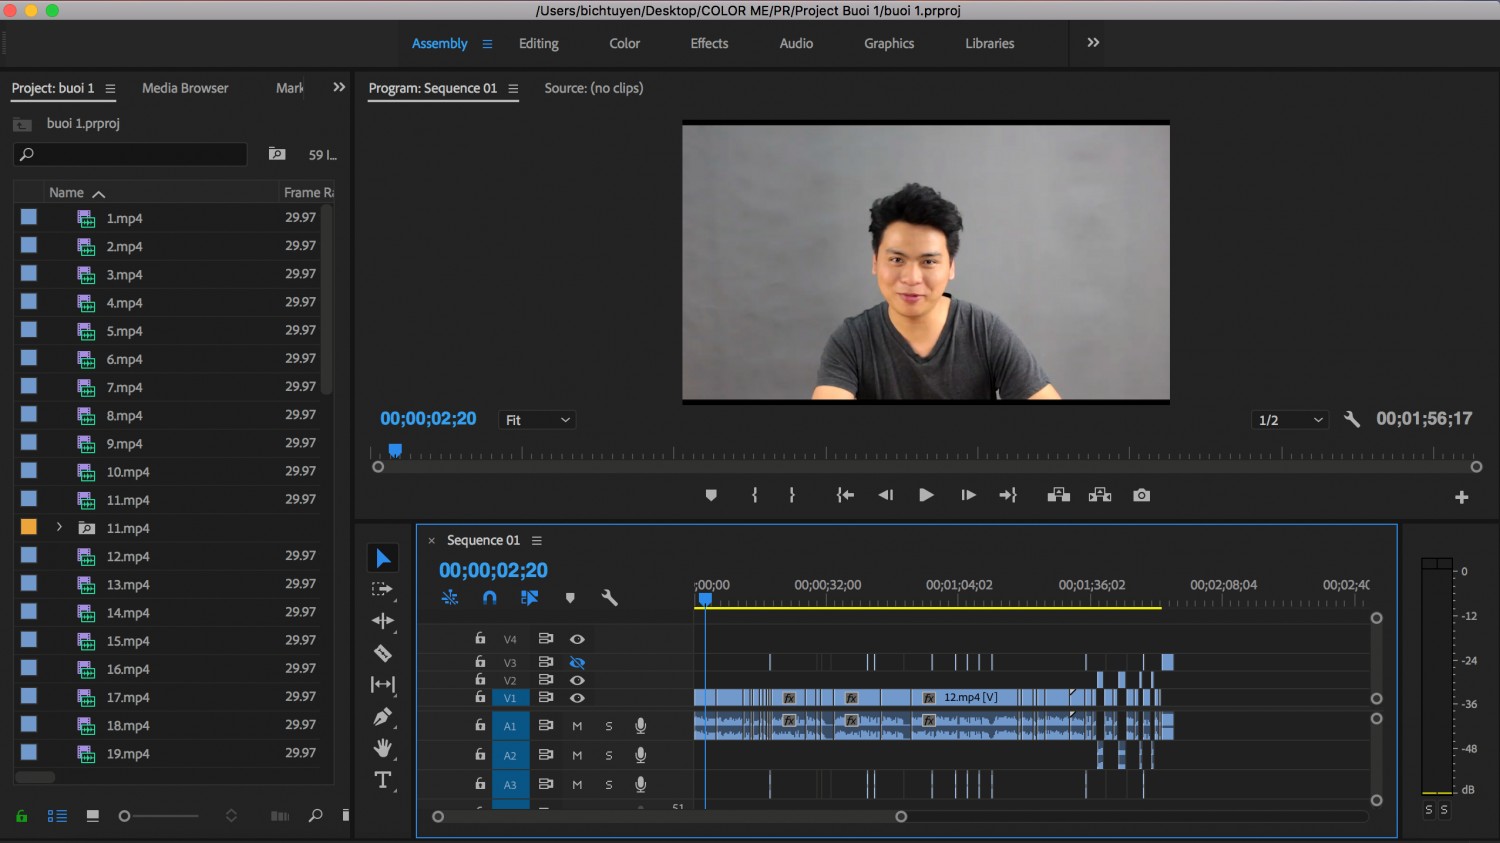Solo track A2
Screen dimensions: 1500x843
[608, 756]
